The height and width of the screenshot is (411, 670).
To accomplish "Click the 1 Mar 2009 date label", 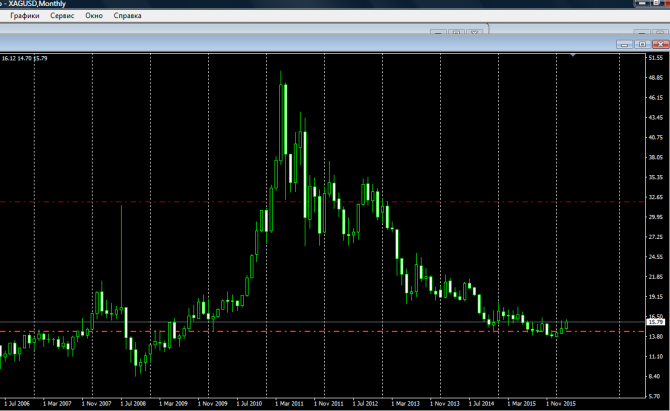I will coord(173,403).
